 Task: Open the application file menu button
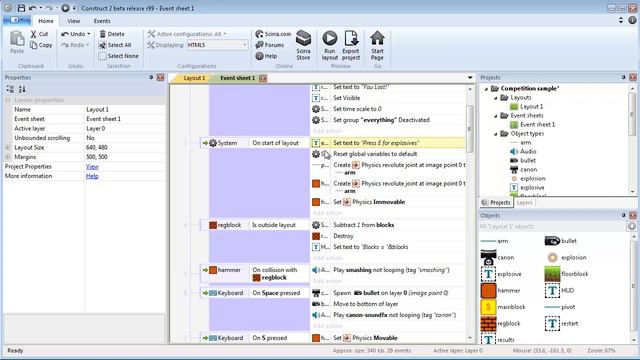tap(17, 20)
